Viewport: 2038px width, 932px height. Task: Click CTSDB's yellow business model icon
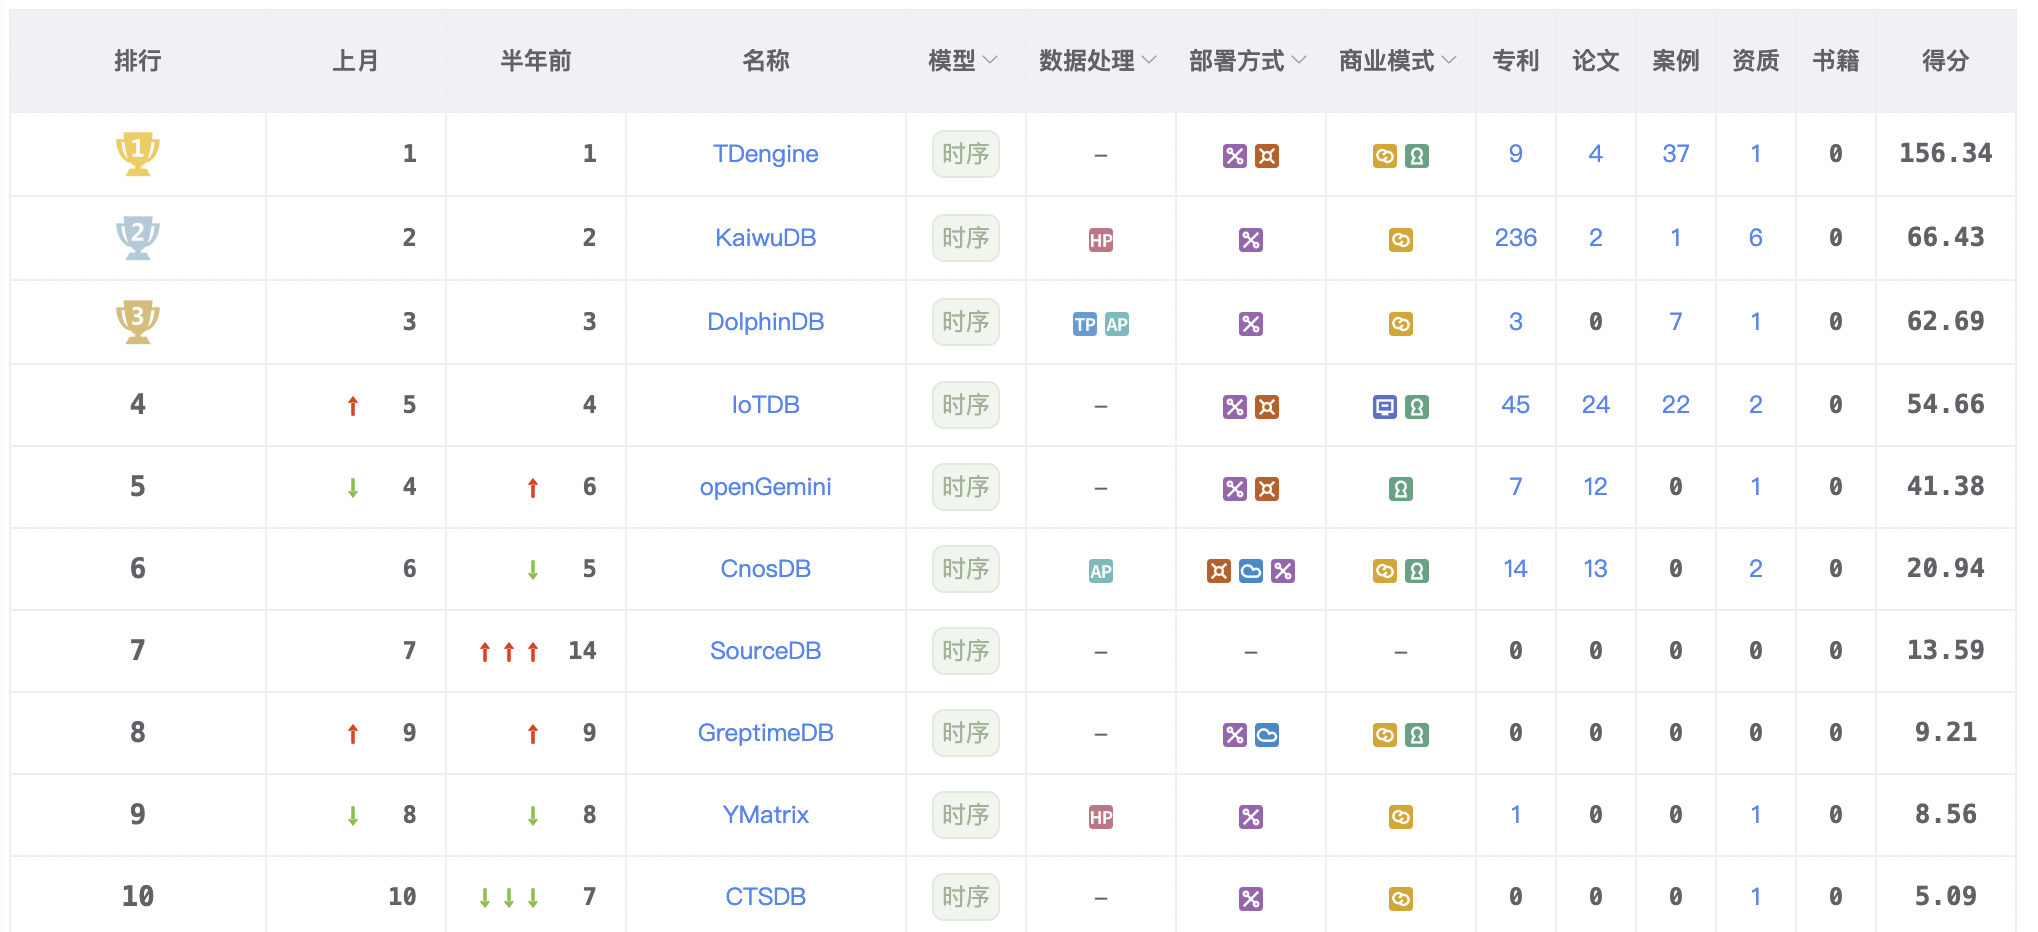[1401, 899]
